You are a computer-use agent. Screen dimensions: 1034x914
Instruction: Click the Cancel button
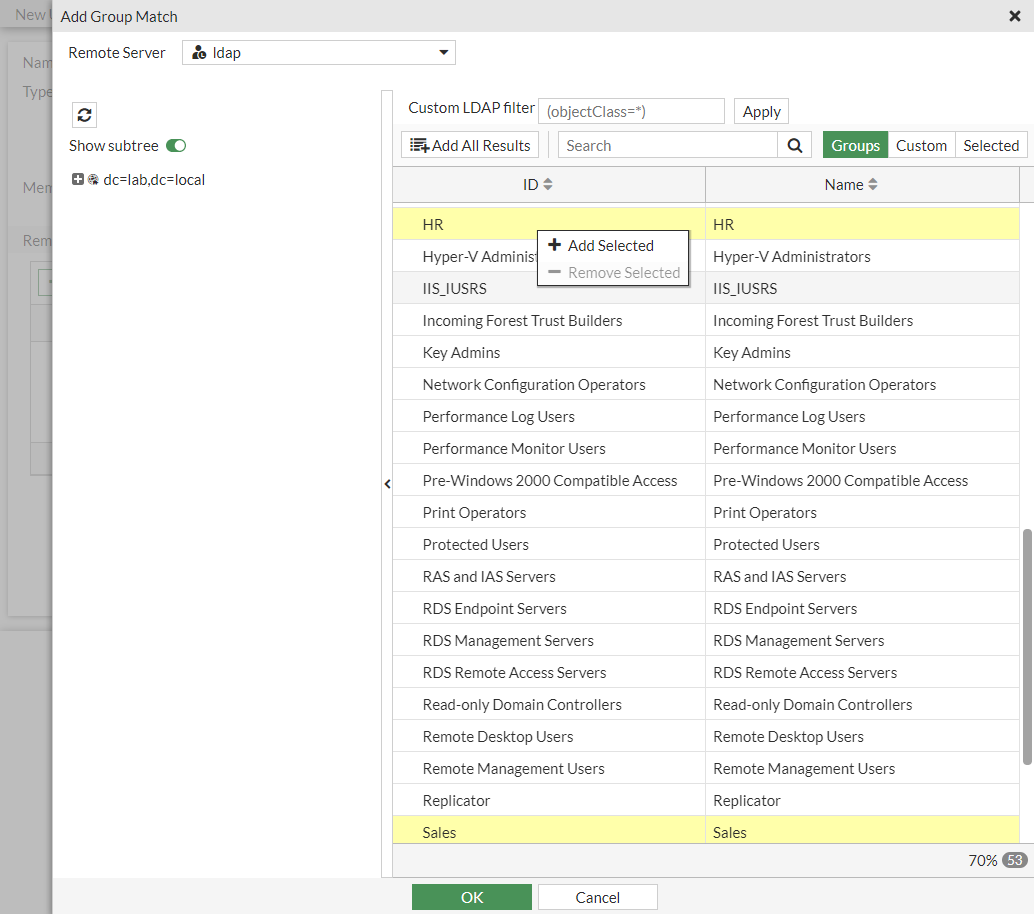tap(597, 897)
